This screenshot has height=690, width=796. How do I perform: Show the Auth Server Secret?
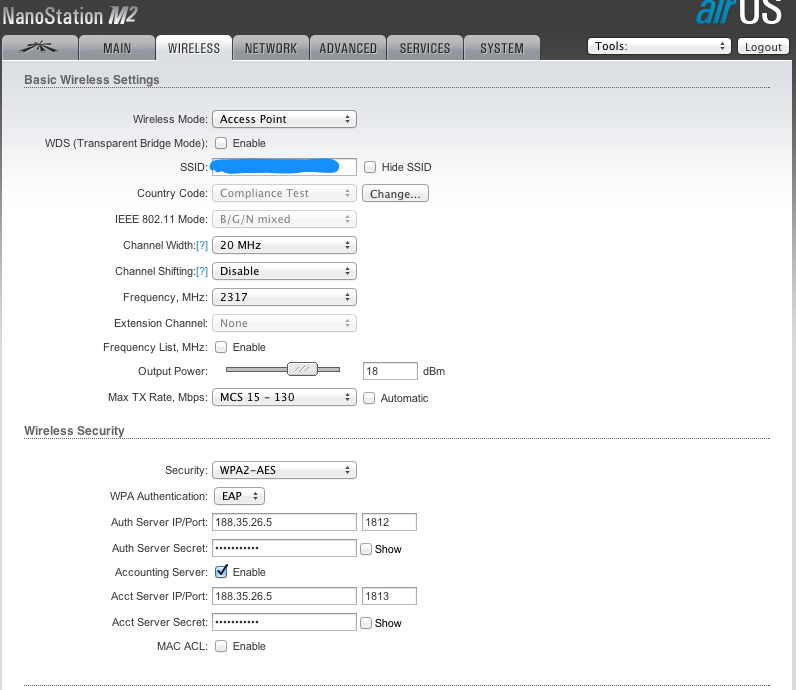pos(366,549)
